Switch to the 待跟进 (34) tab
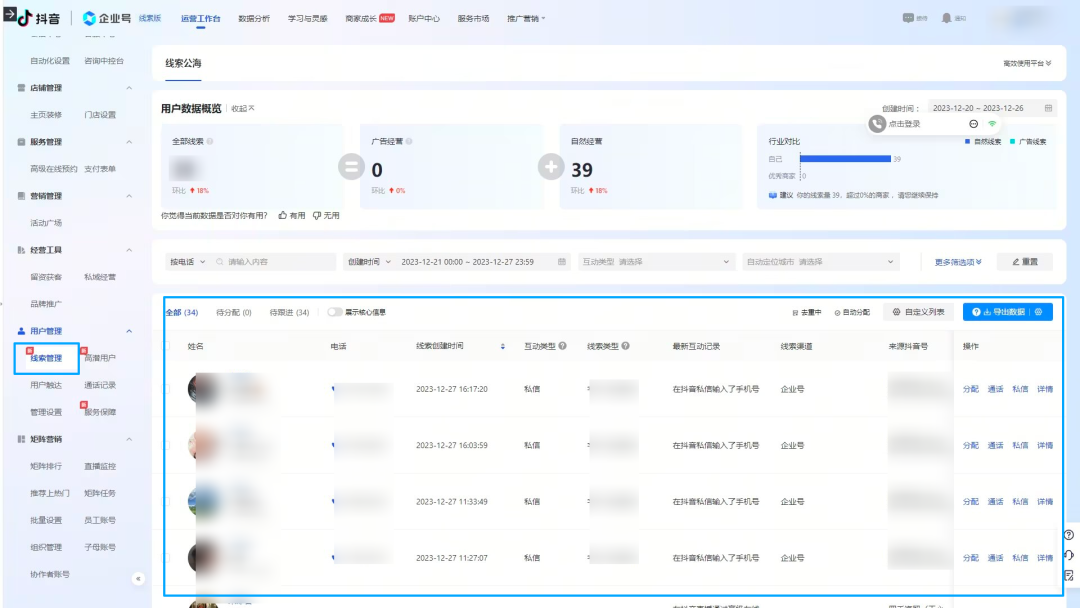 289,312
